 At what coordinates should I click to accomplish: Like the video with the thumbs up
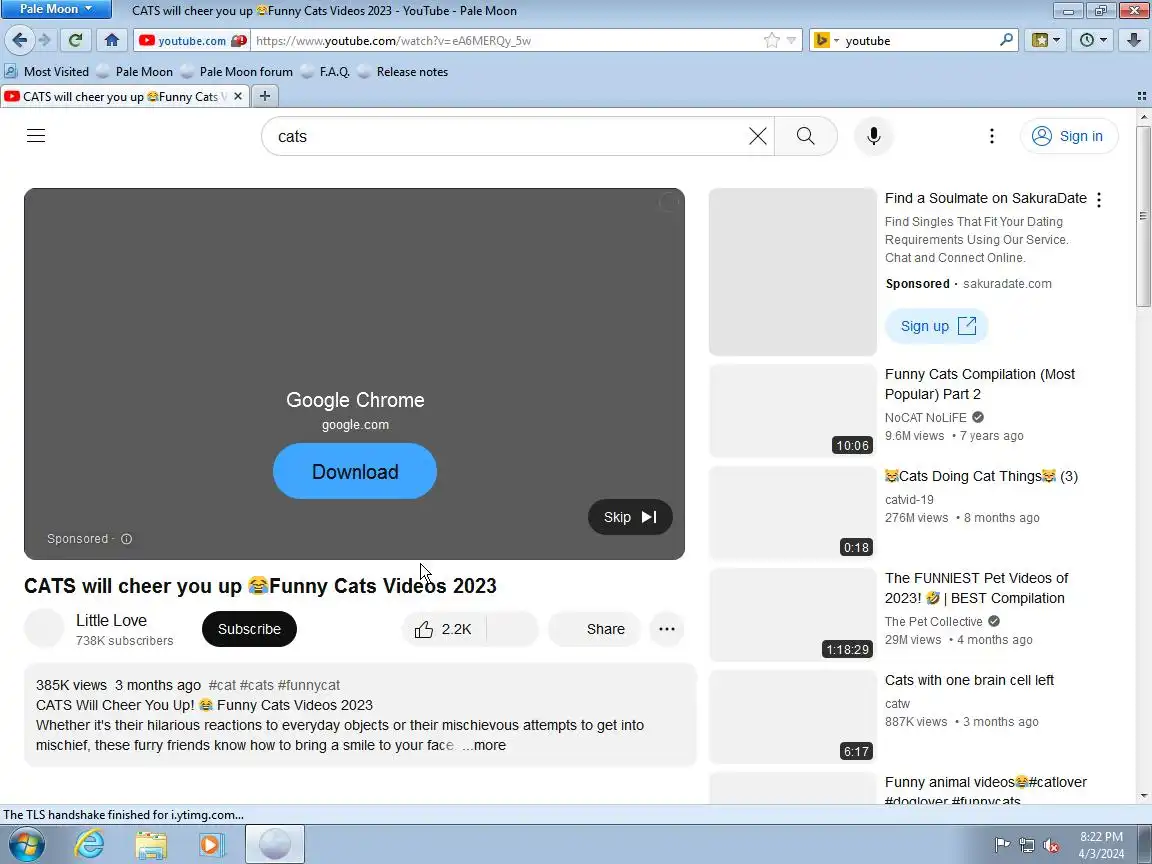[443, 629]
